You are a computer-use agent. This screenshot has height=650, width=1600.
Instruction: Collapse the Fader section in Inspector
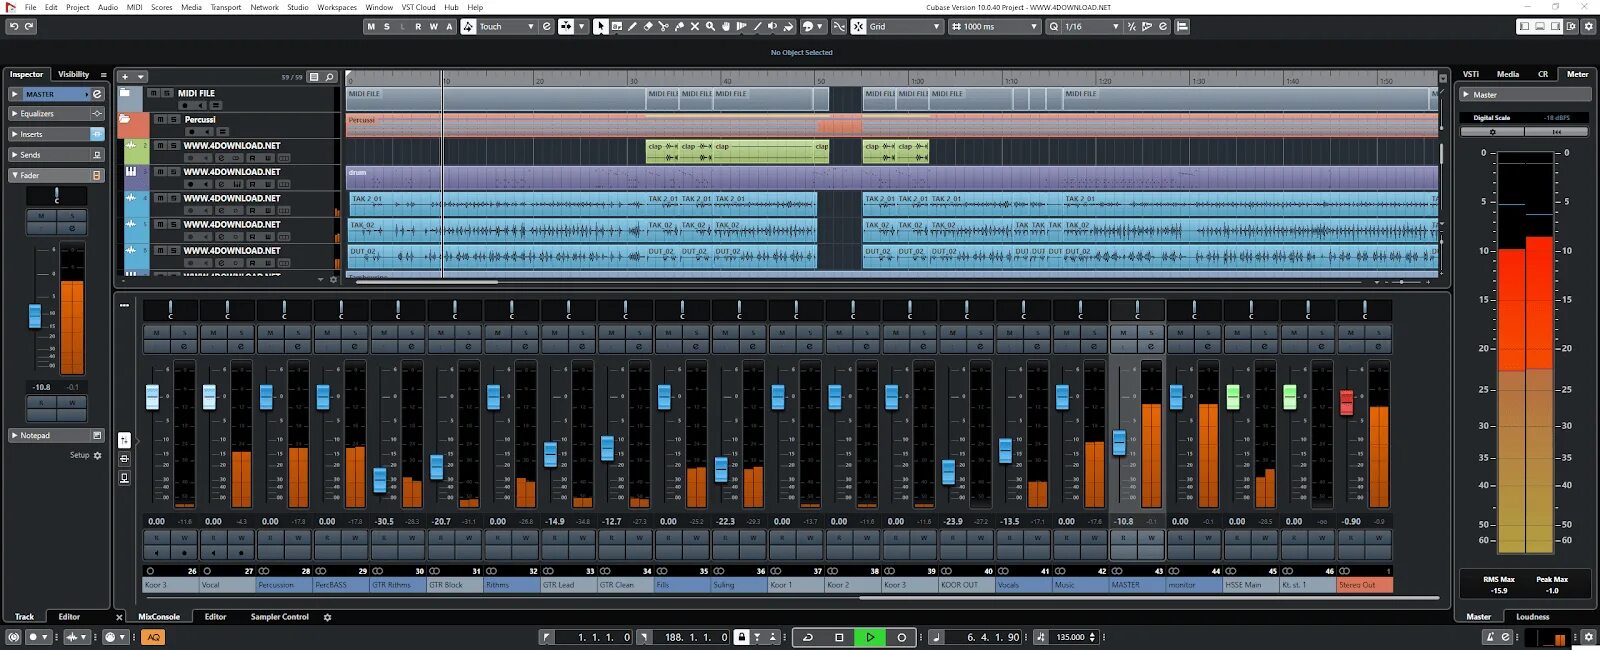tap(56, 175)
